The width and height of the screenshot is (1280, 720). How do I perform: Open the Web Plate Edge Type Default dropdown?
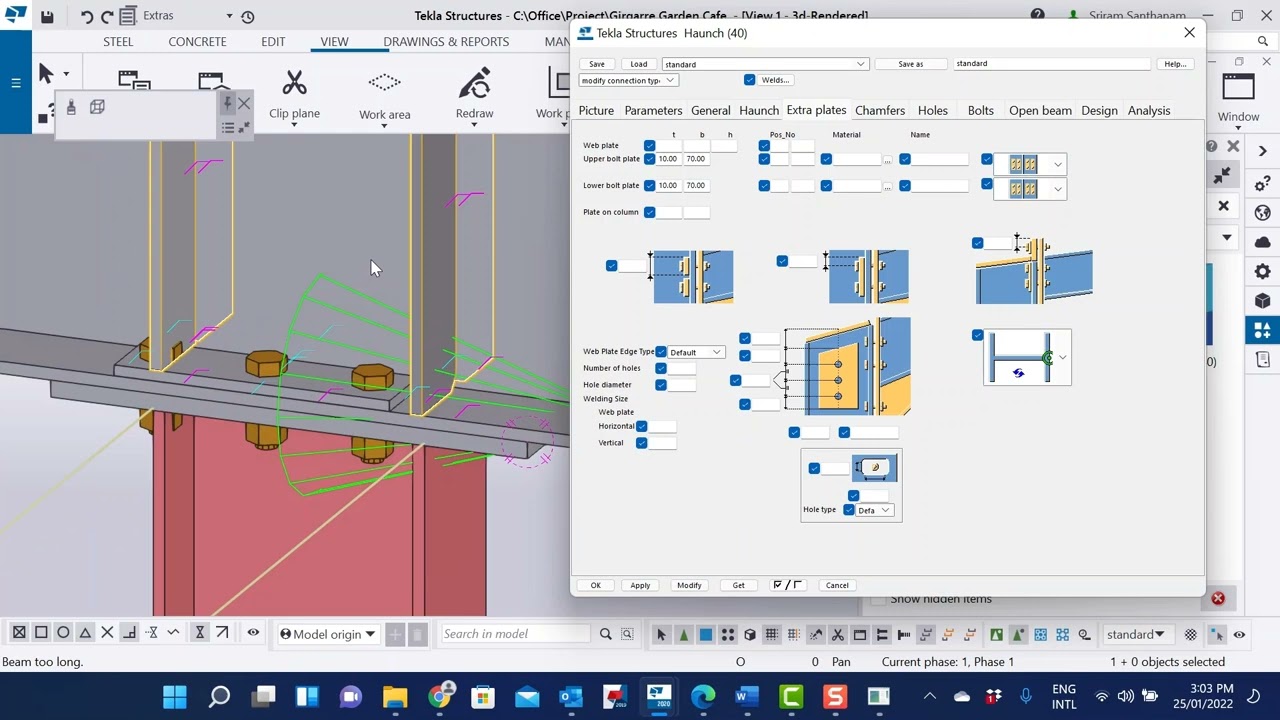[x=695, y=352]
